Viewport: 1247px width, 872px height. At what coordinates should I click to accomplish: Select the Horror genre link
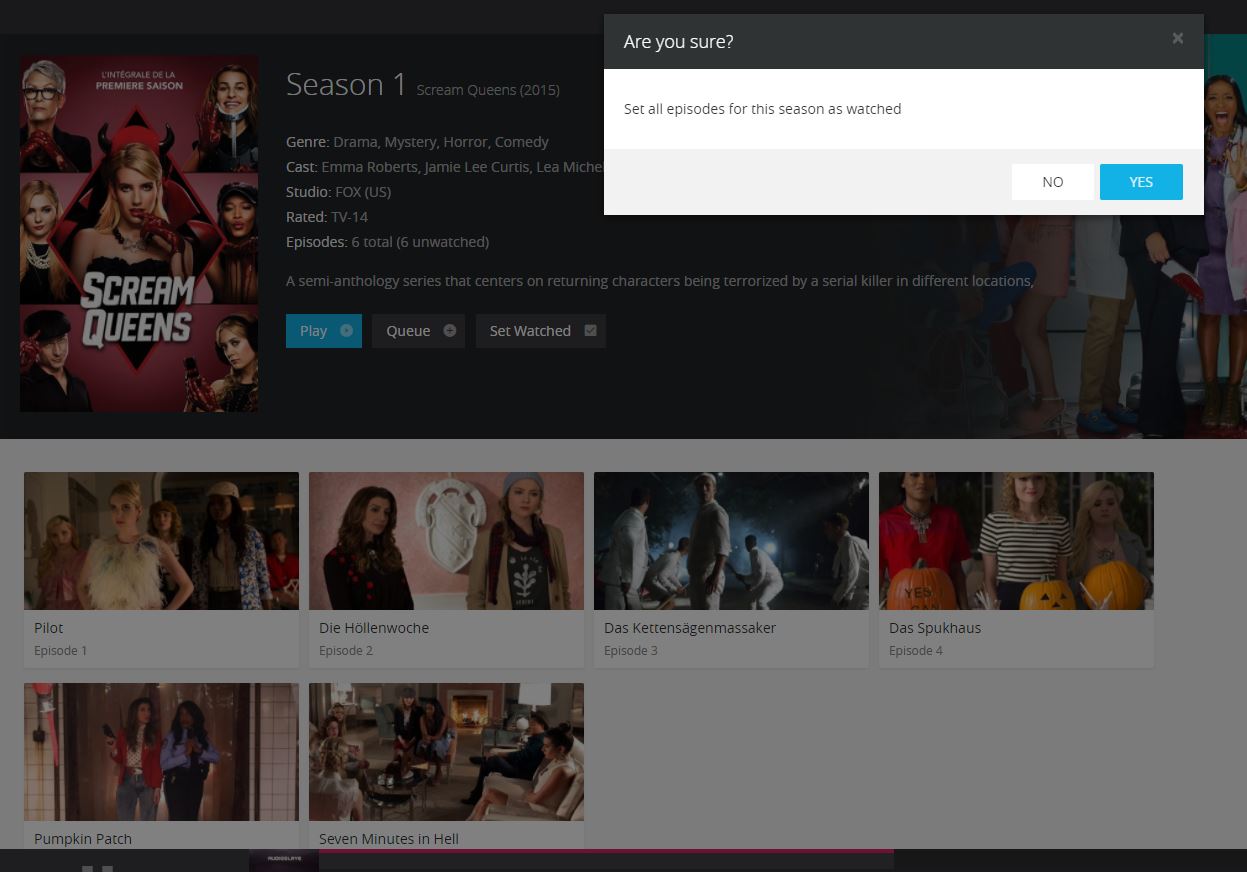pos(464,142)
